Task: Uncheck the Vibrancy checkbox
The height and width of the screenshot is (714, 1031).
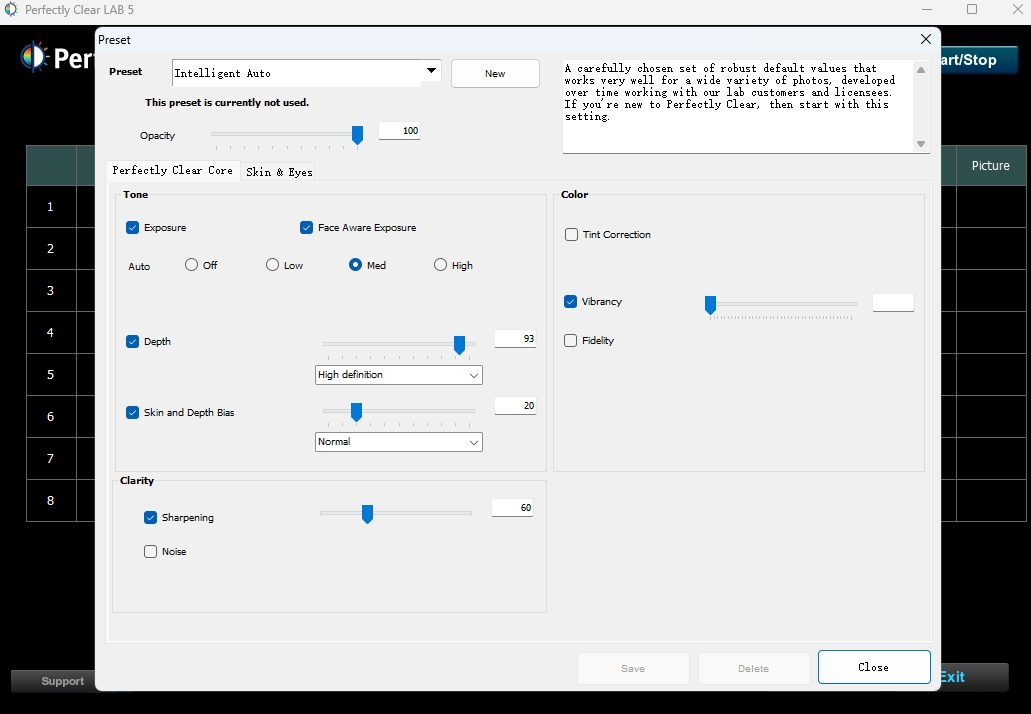Action: (570, 301)
